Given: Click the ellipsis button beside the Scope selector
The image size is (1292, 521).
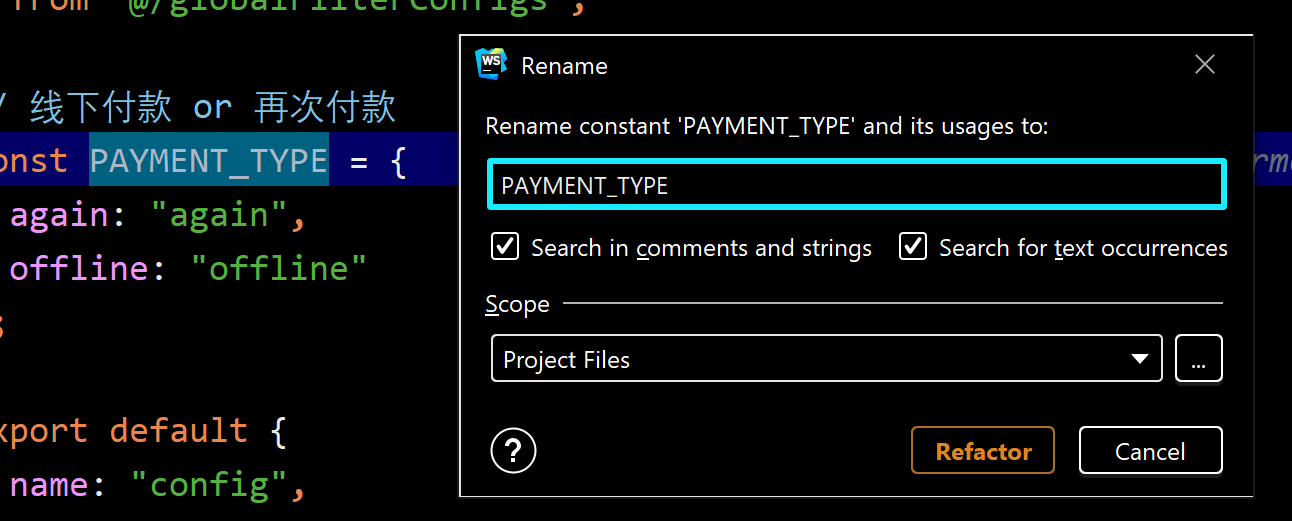Looking at the screenshot, I should [x=1198, y=359].
